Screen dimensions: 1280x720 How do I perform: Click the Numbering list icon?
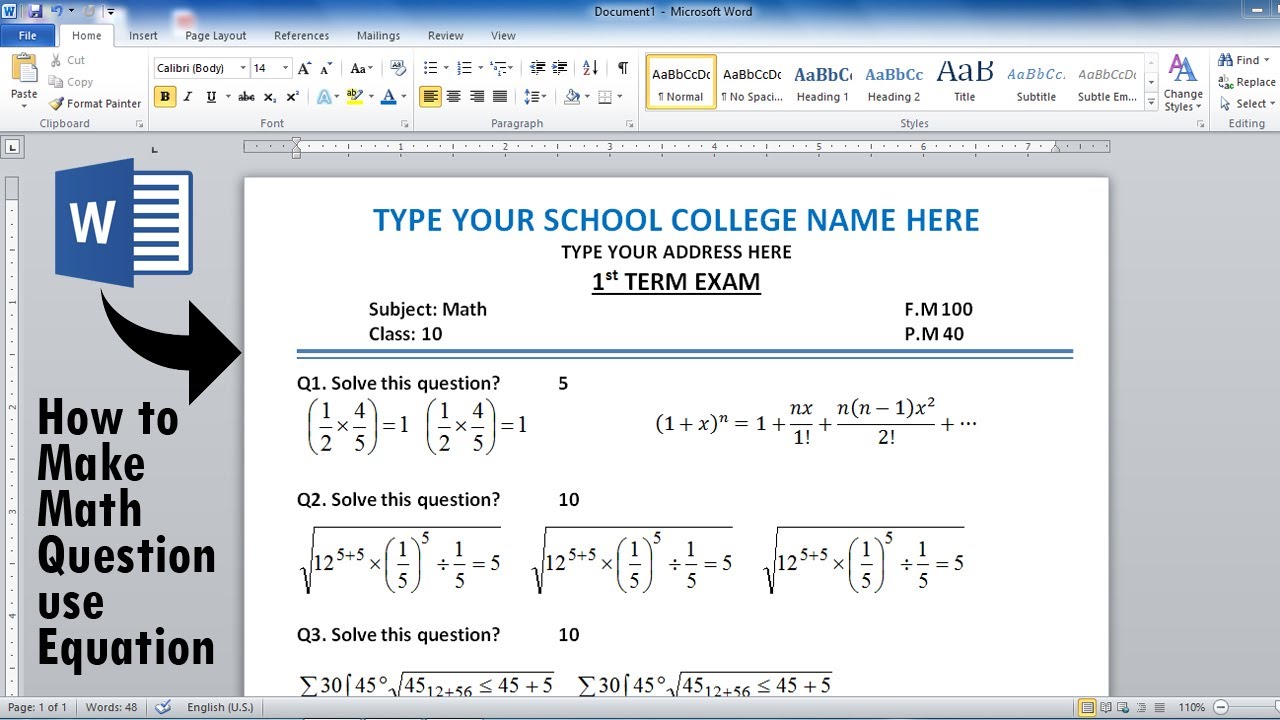click(x=464, y=68)
